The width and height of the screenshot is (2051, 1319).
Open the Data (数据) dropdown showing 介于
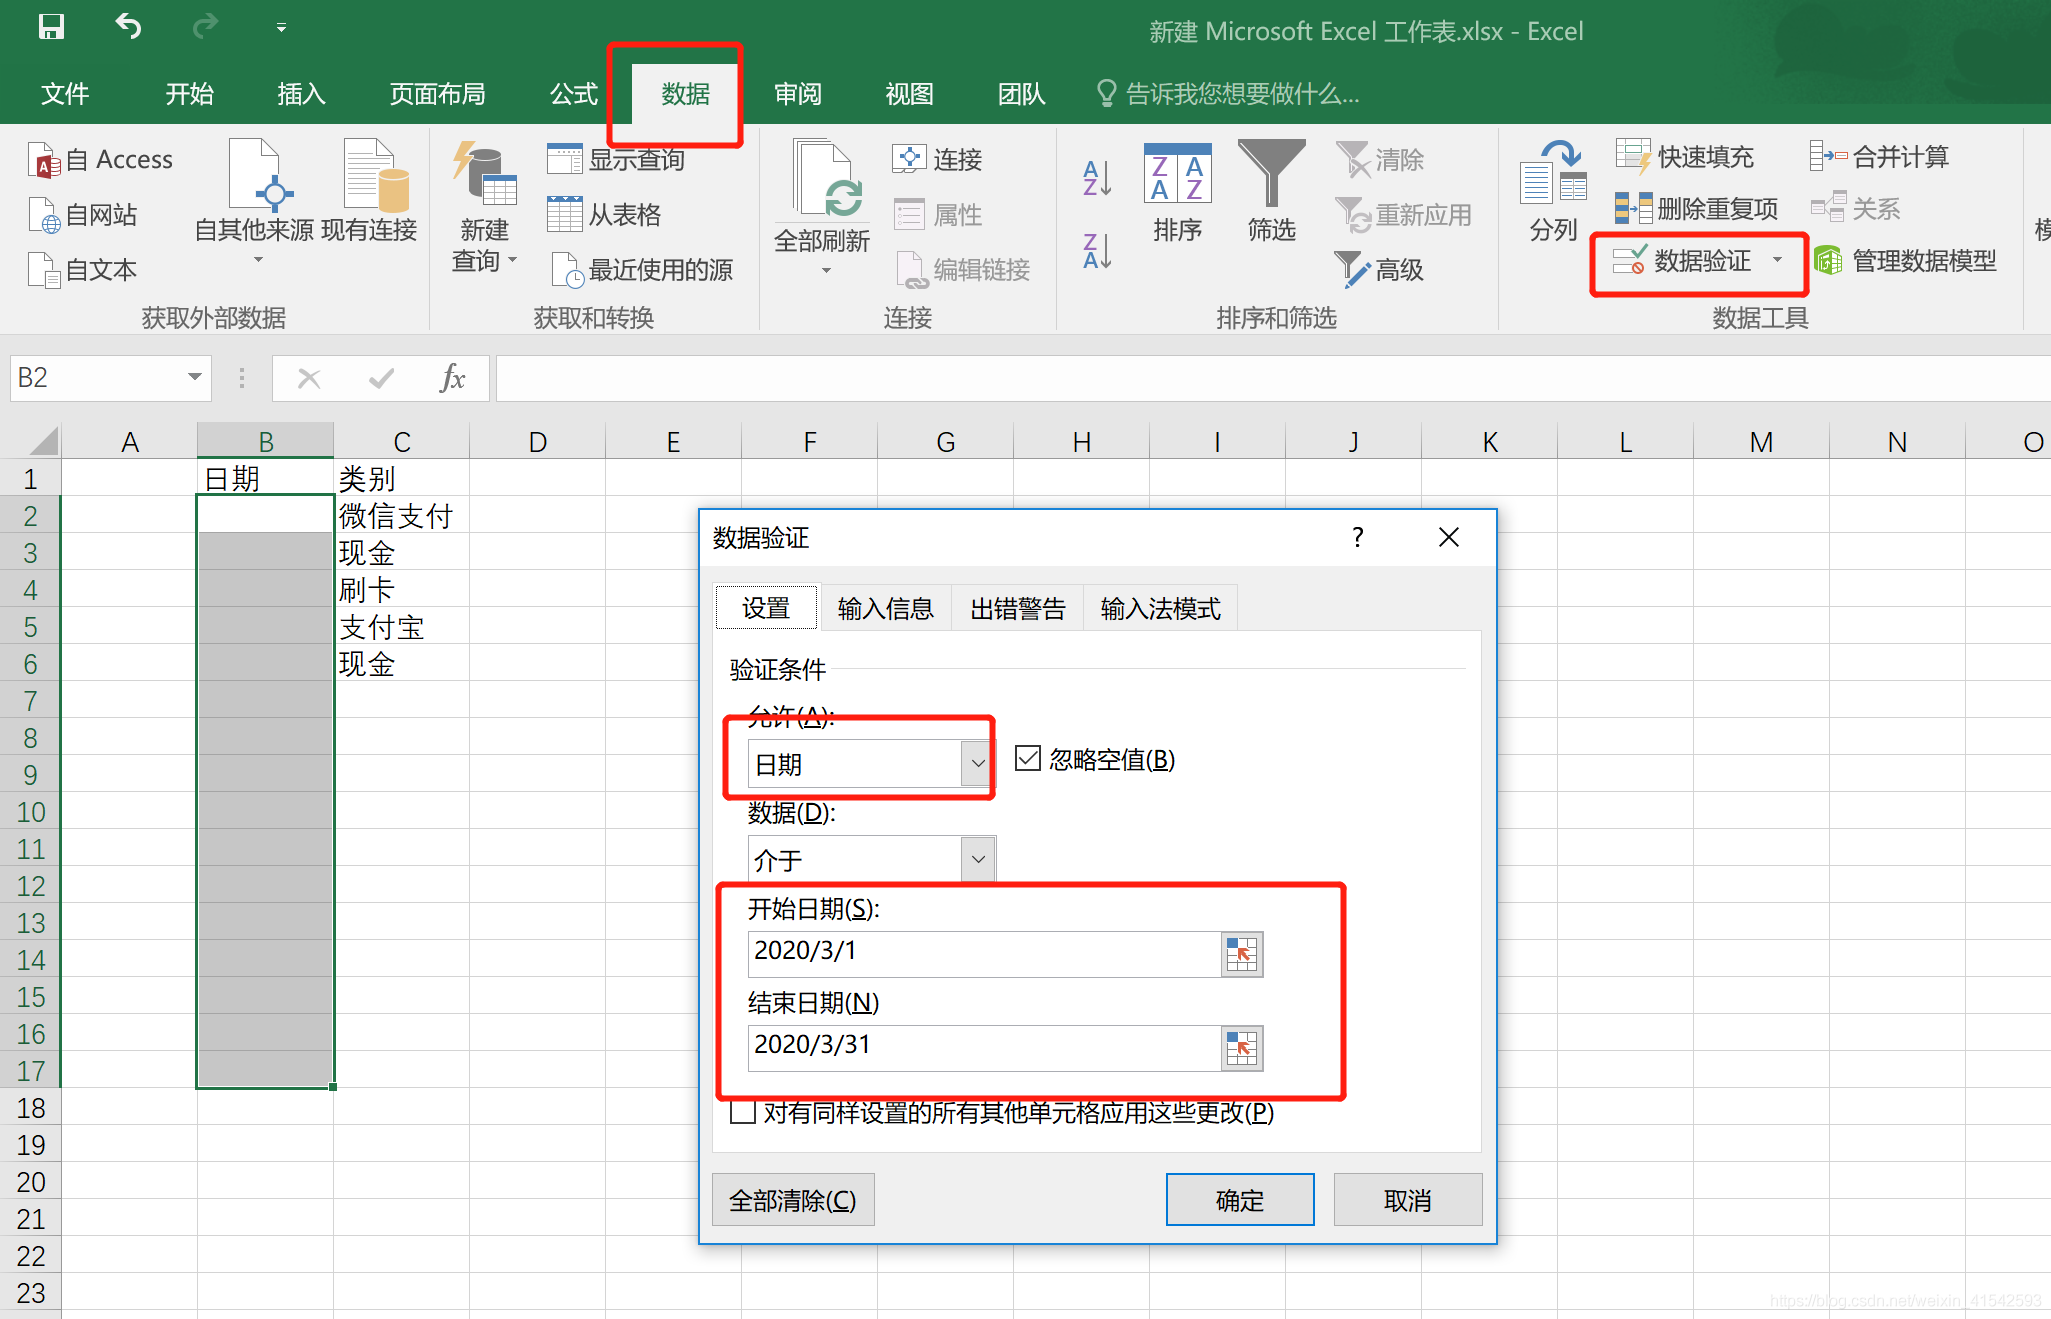[x=977, y=859]
